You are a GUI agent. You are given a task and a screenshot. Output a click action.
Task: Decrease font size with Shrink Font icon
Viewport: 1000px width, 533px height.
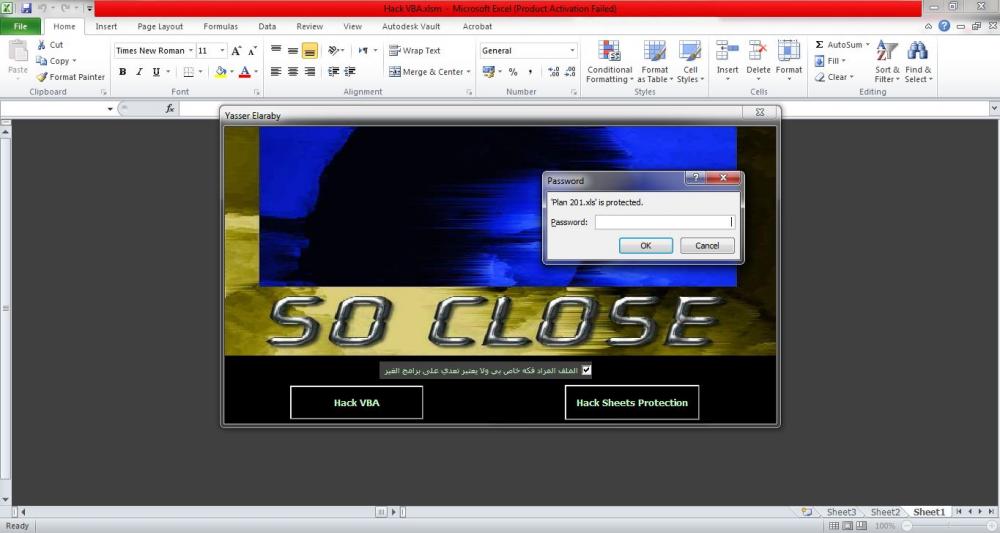click(253, 51)
